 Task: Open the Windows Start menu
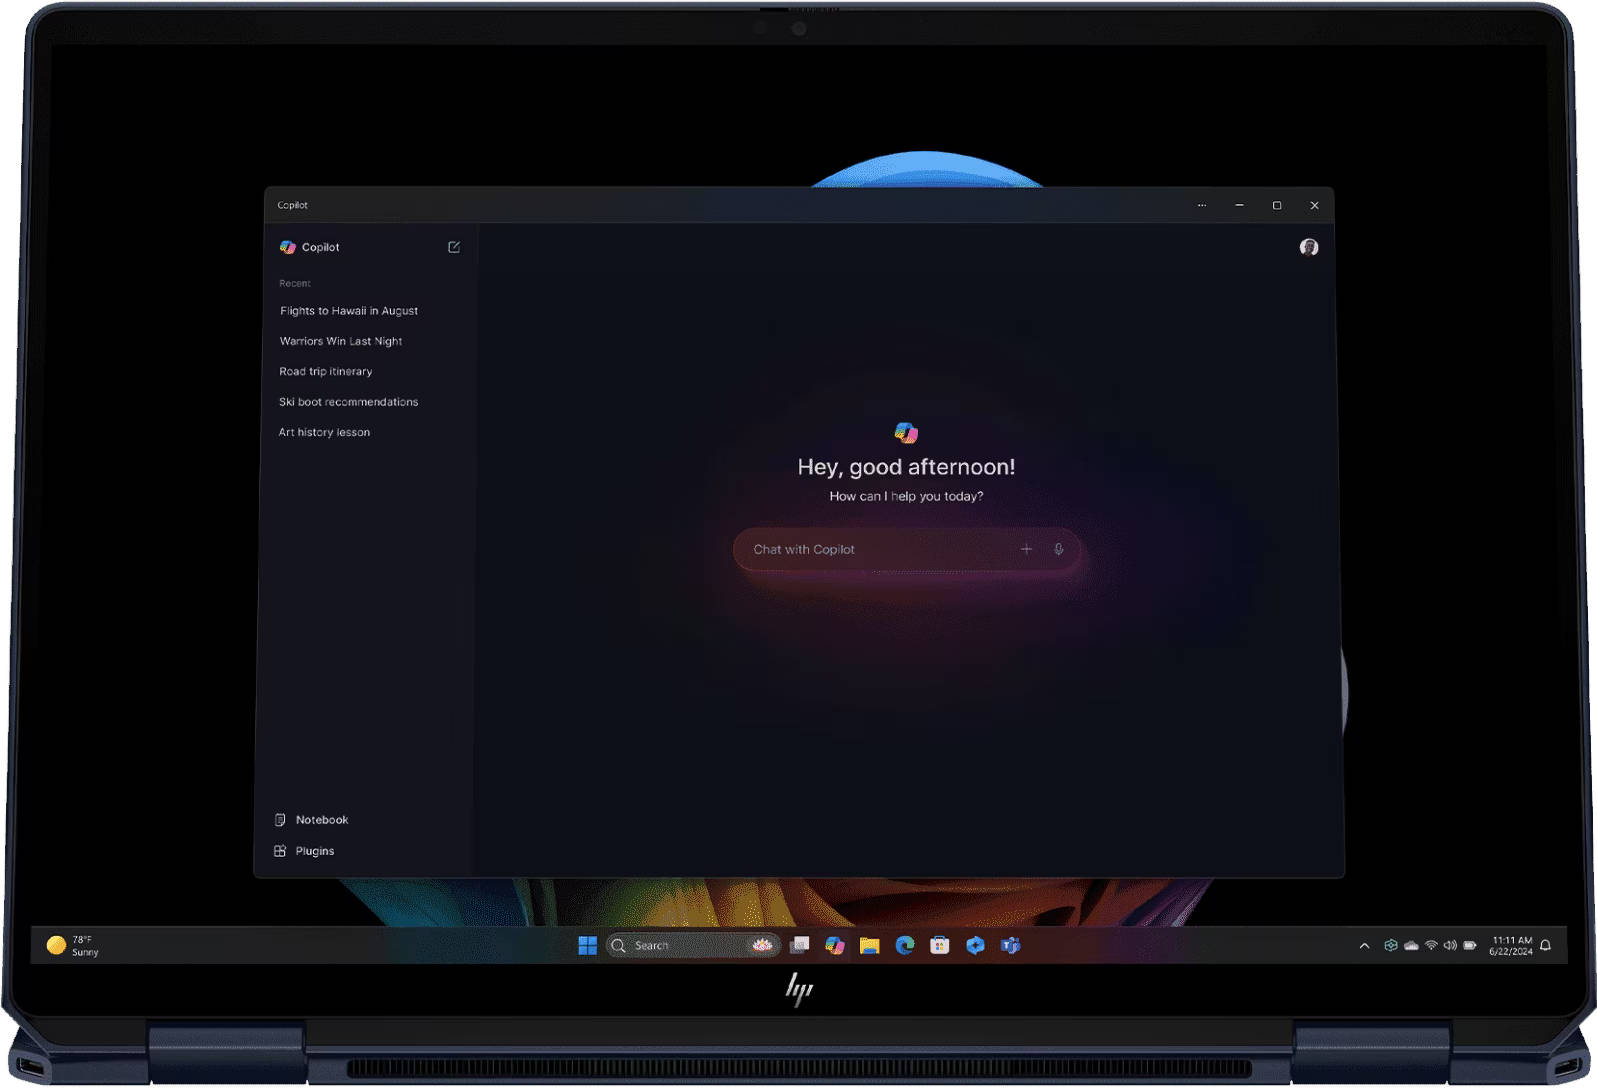pos(588,945)
